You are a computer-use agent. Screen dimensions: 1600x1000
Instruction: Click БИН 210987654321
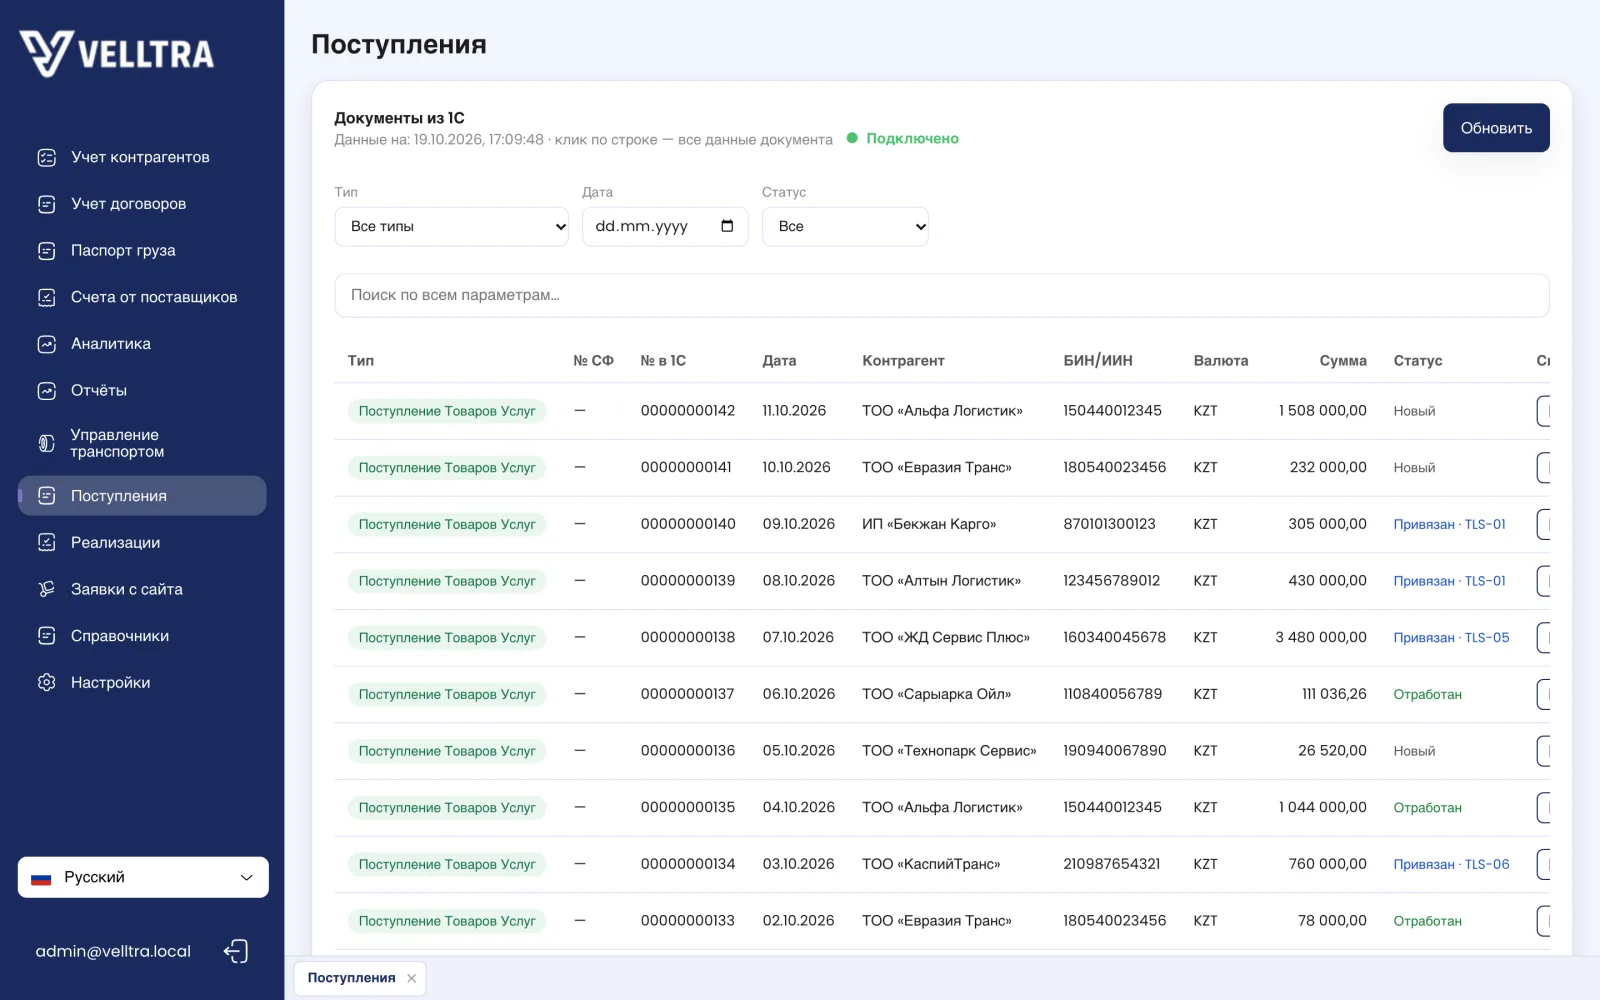point(1112,864)
